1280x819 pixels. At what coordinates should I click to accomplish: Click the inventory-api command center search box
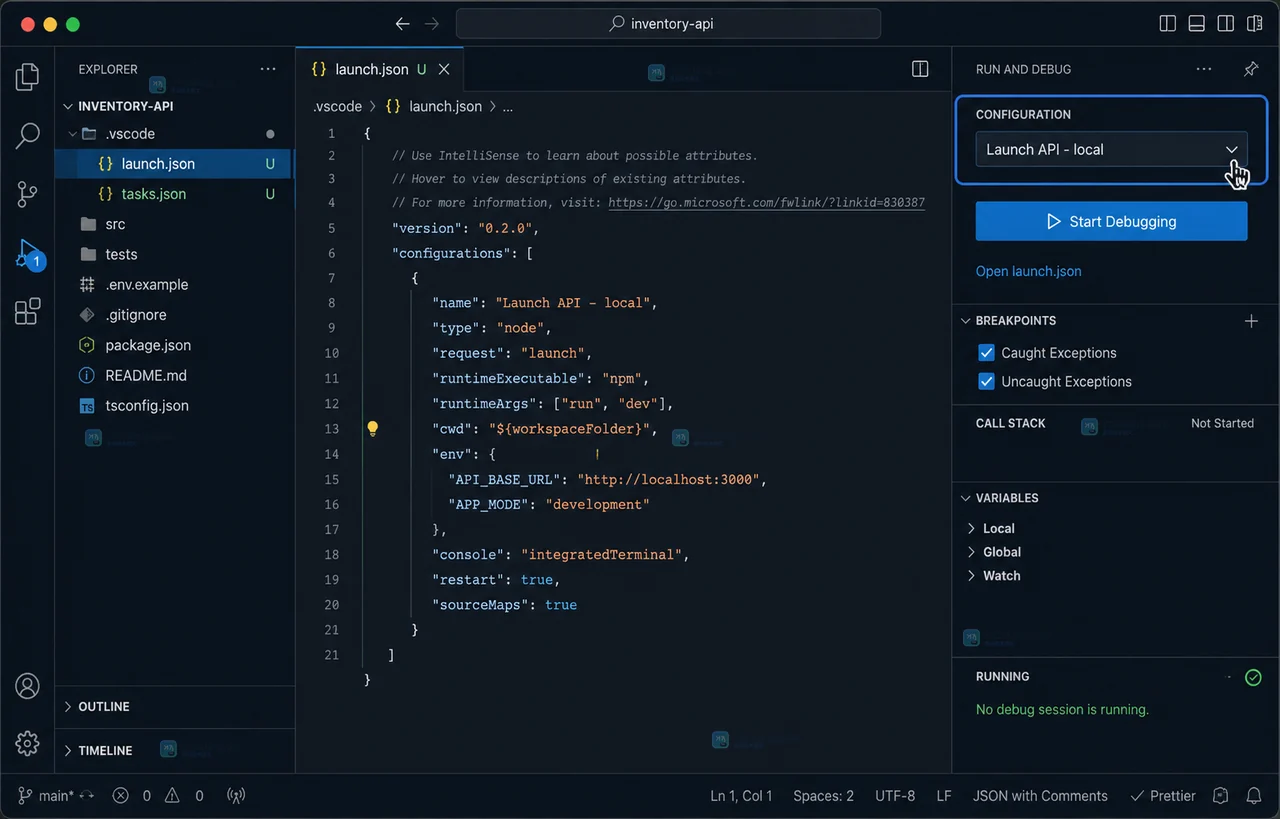click(668, 24)
